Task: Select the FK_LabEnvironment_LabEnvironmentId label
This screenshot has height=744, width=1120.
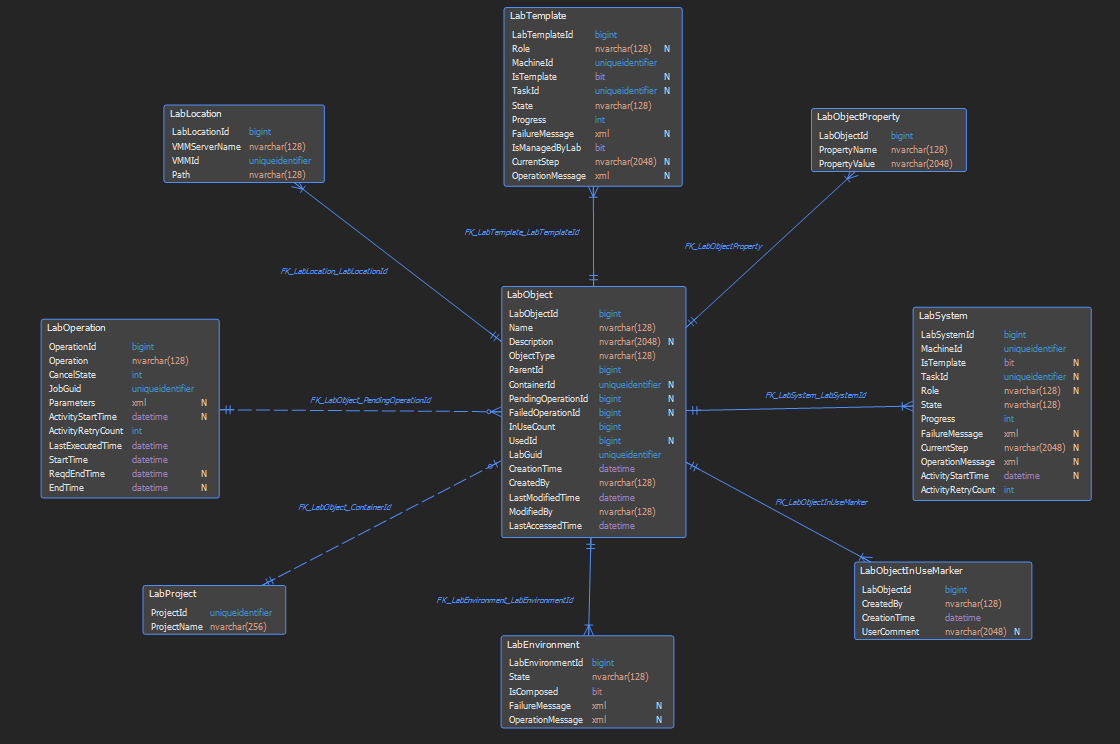Action: point(504,600)
